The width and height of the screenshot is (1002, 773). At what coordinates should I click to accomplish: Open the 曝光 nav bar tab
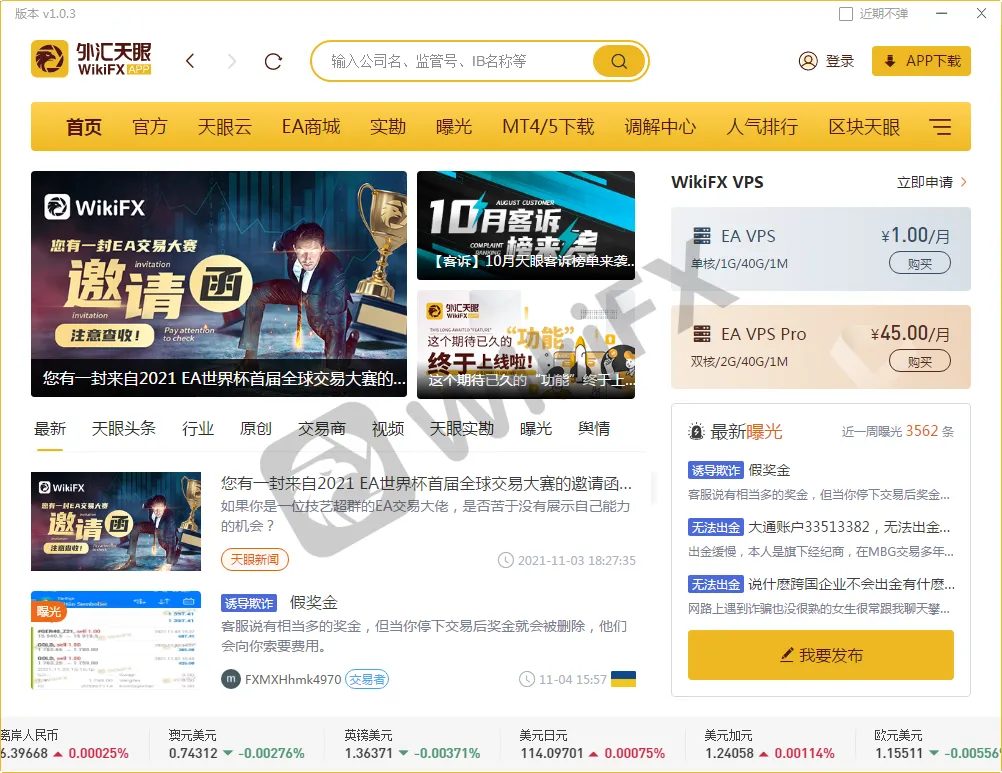point(454,126)
